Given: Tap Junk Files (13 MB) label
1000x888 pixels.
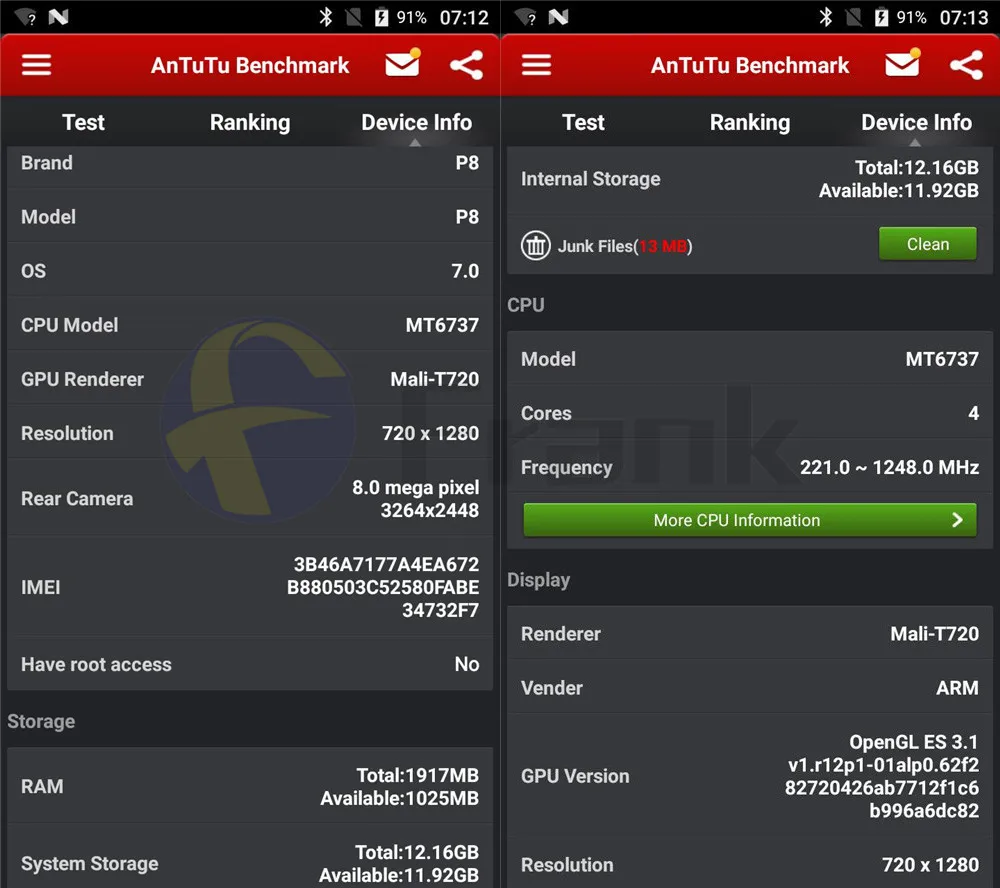Looking at the screenshot, I should pyautogui.click(x=625, y=246).
